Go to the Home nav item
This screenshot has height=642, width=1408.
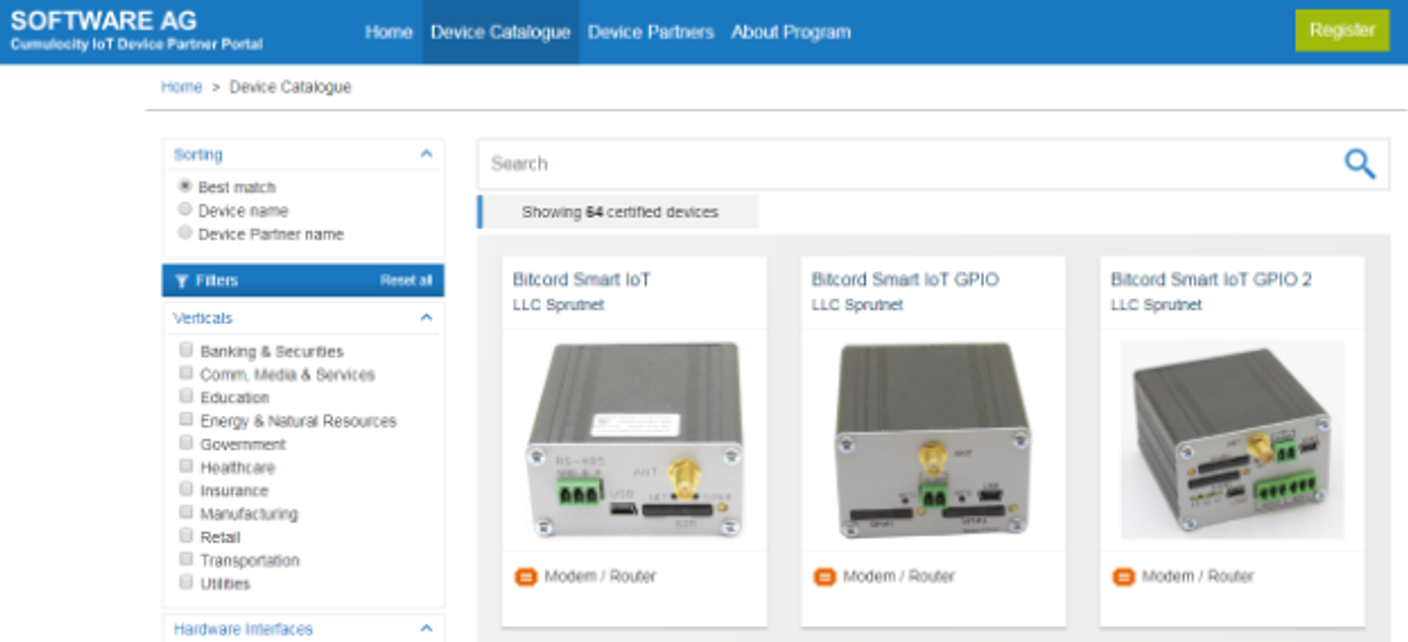click(389, 32)
